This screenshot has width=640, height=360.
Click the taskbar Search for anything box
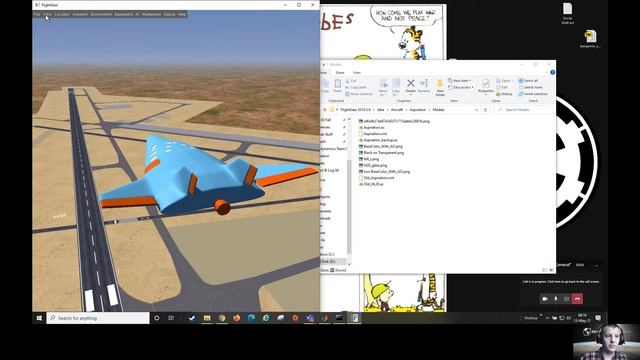(98, 318)
